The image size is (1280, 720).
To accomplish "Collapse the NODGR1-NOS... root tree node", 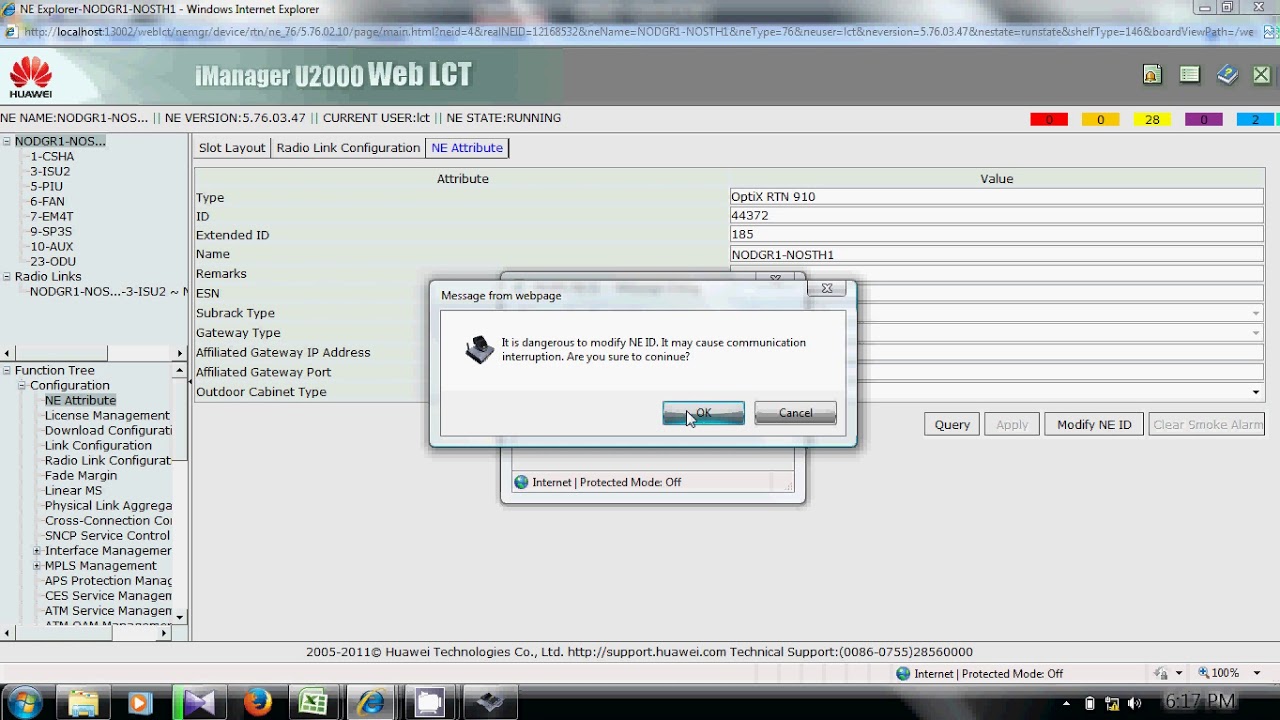I will tap(6, 141).
